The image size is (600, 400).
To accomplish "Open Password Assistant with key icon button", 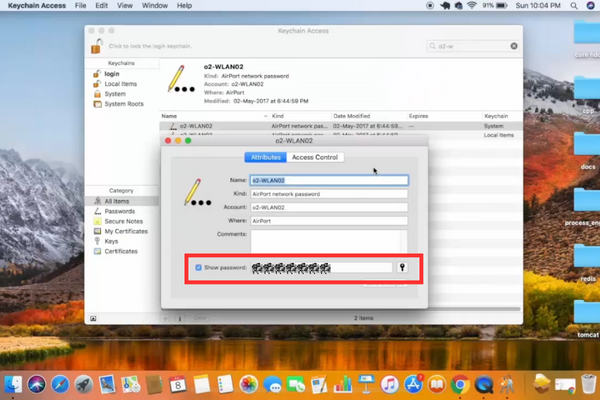I will coord(402,267).
